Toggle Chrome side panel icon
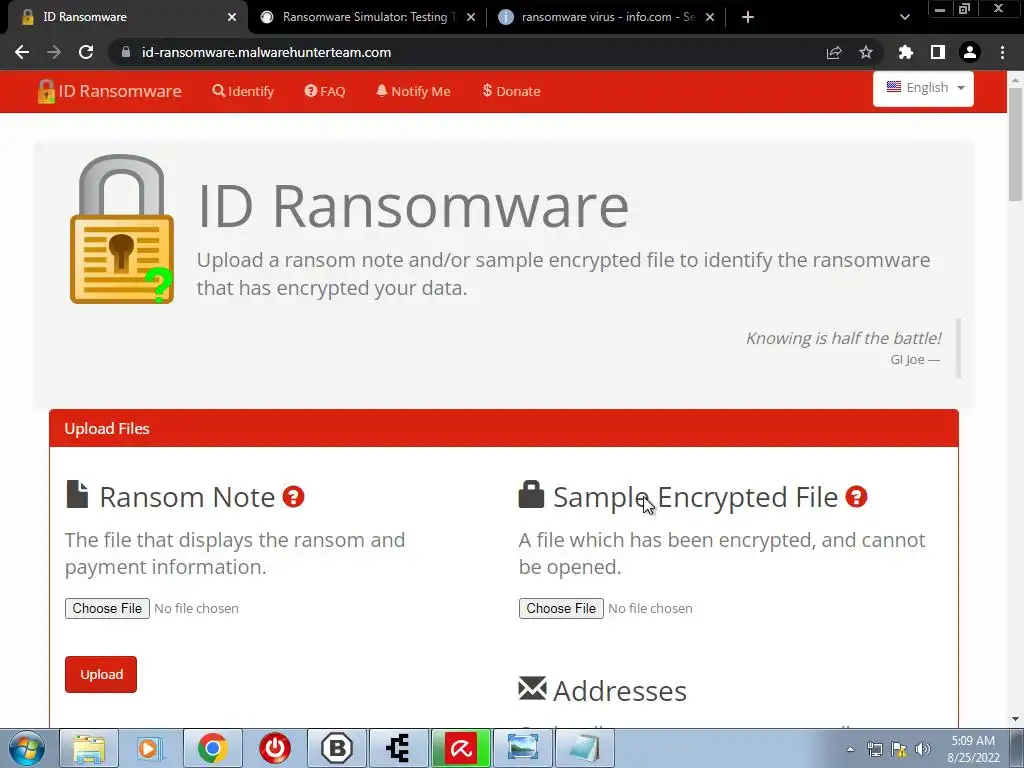This screenshot has height=768, width=1024. (x=938, y=52)
